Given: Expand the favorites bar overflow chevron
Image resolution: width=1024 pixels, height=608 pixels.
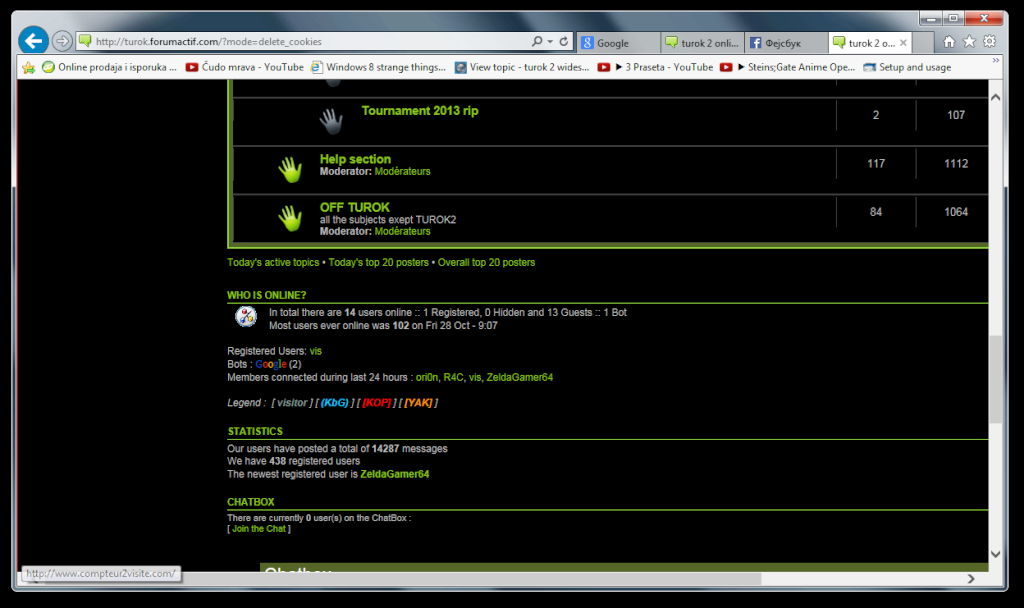Looking at the screenshot, I should [996, 60].
